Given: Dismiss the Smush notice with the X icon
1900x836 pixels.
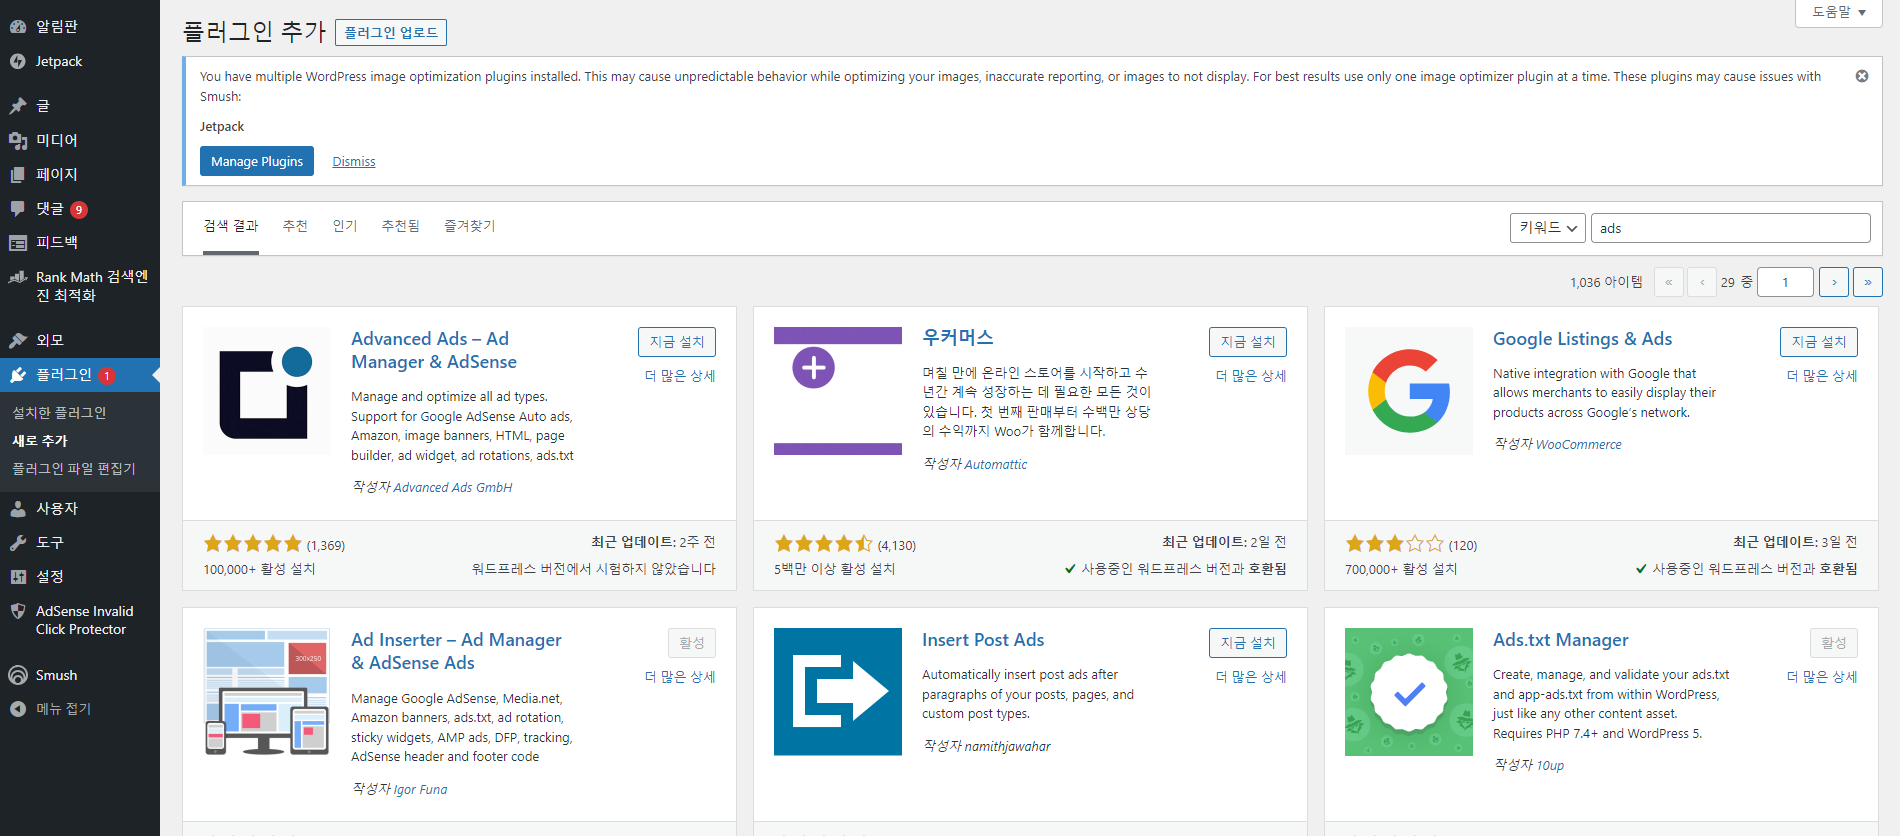Looking at the screenshot, I should (1862, 76).
